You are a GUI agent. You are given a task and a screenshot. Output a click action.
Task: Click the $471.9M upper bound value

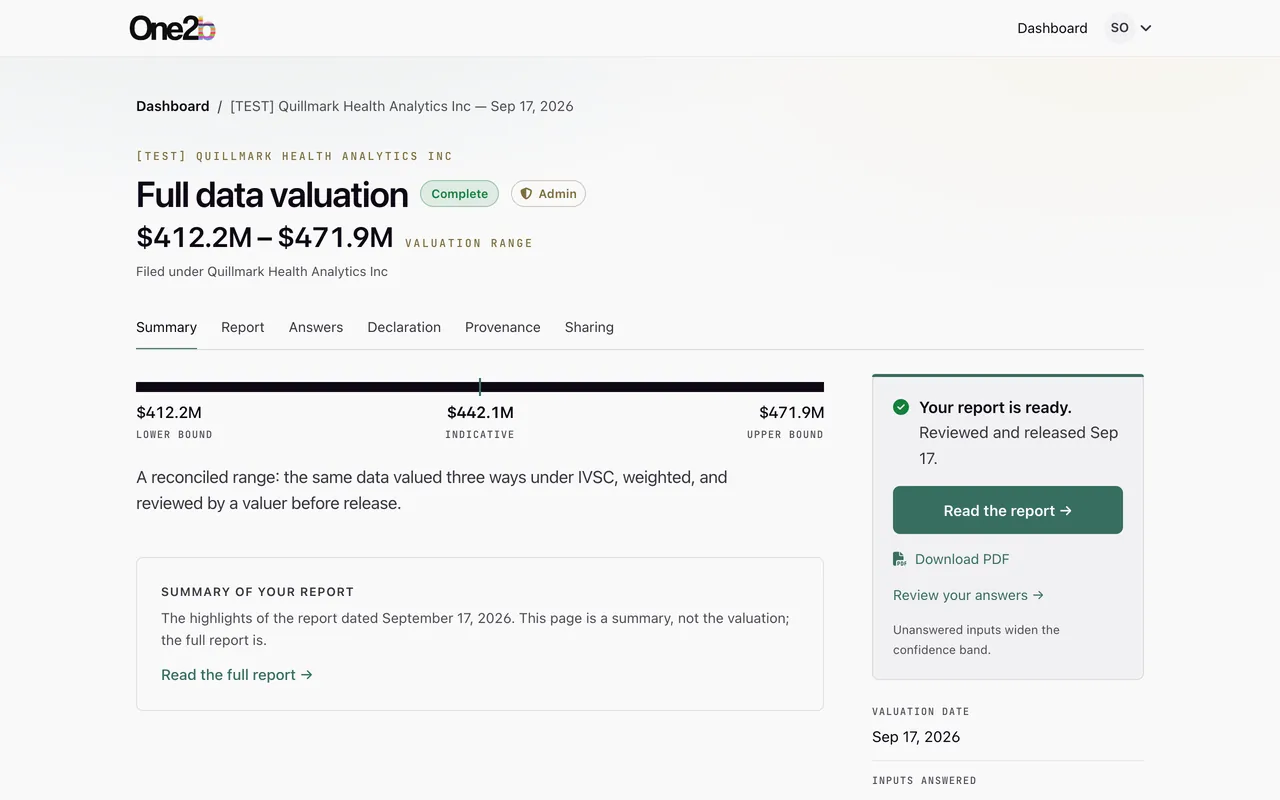pyautogui.click(x=791, y=412)
